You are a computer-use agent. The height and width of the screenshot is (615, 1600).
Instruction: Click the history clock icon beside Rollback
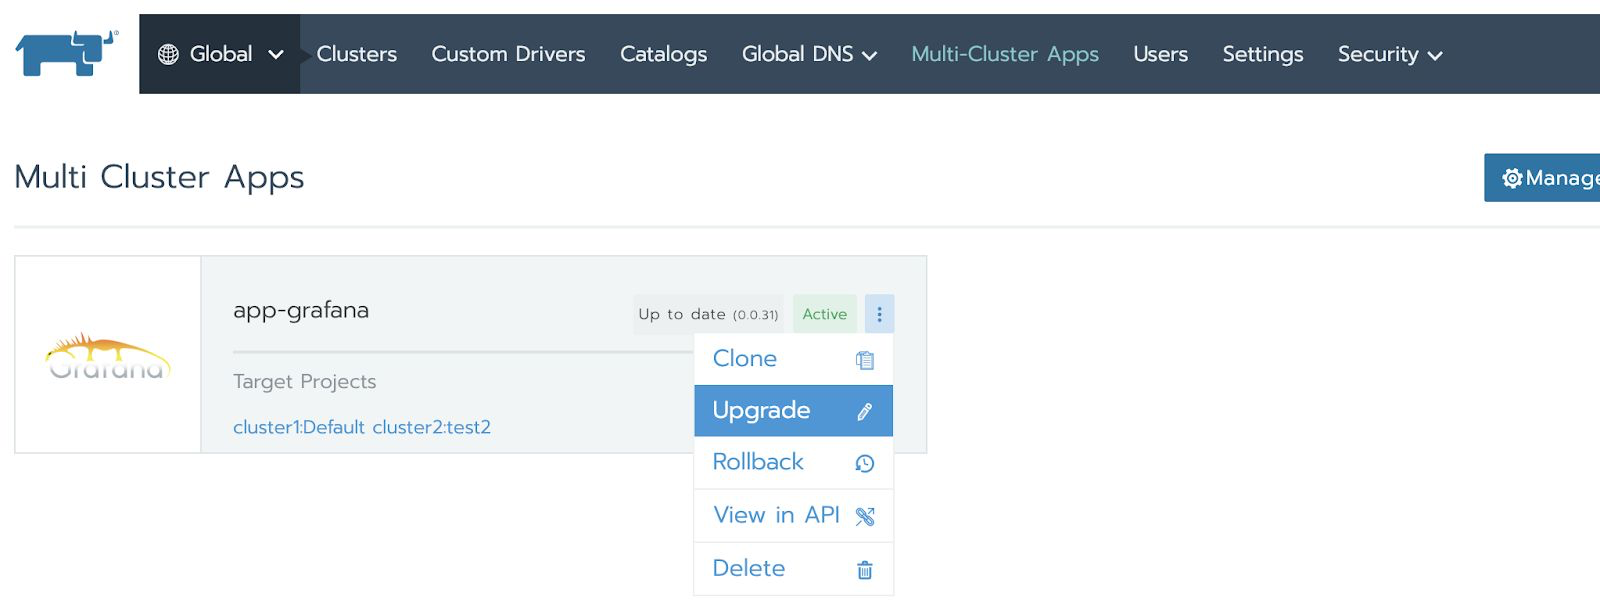coord(865,463)
